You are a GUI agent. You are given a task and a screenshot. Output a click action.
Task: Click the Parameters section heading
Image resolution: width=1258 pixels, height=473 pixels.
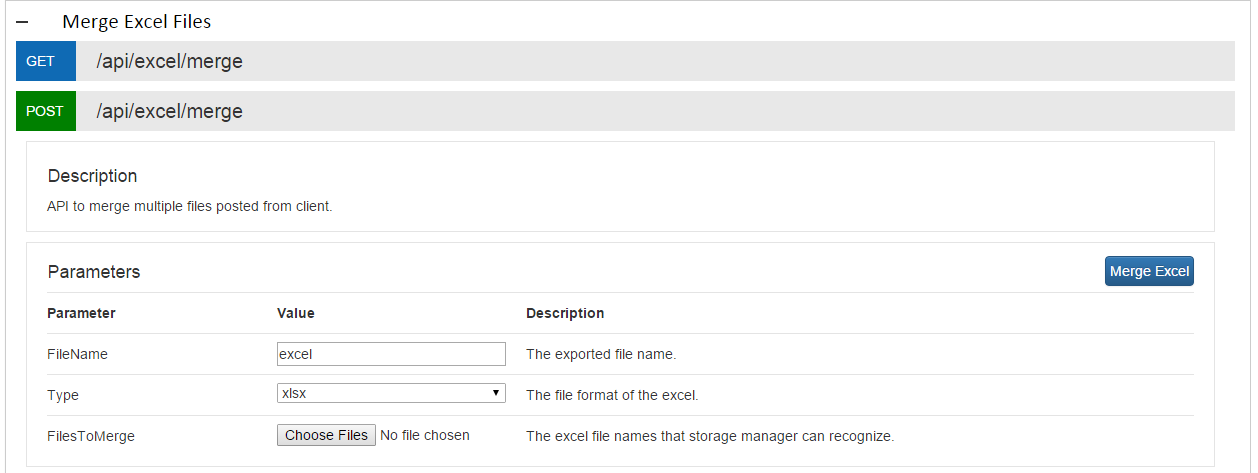(94, 272)
